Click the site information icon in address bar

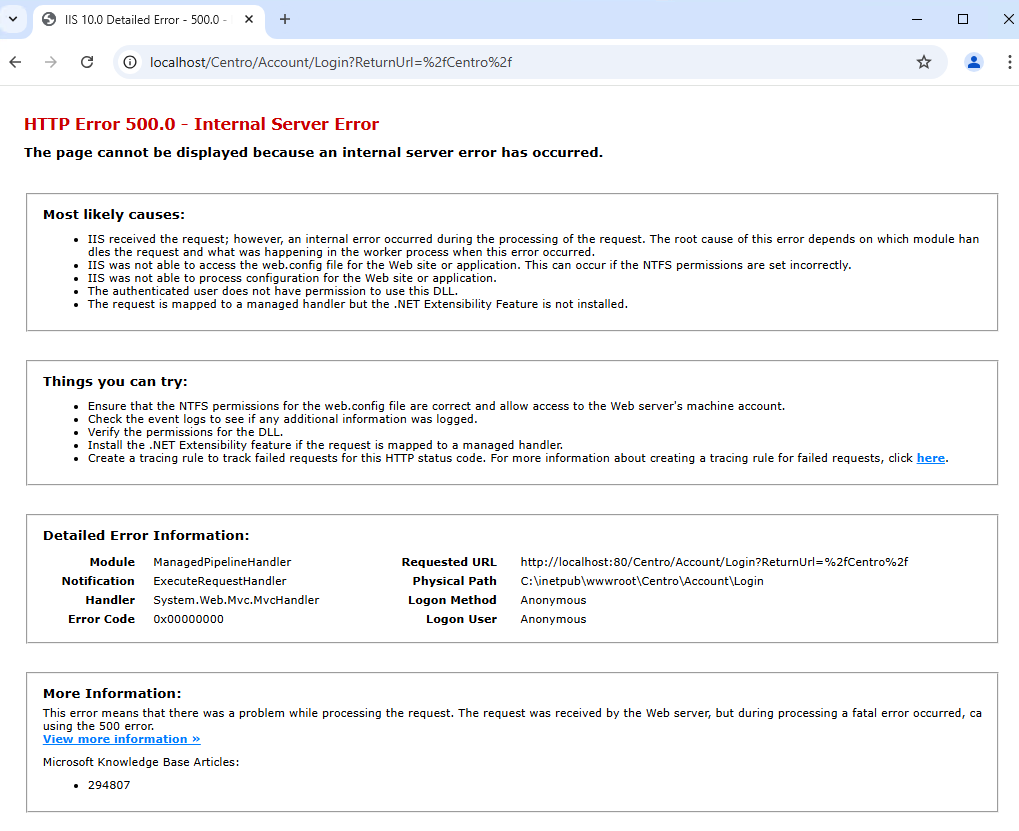click(130, 62)
